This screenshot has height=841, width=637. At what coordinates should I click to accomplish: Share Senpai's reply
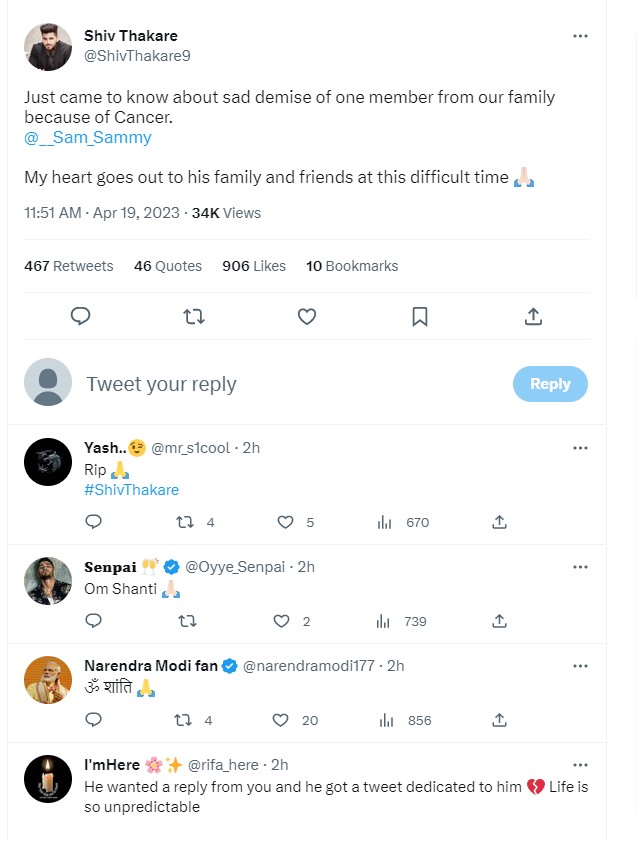pyautogui.click(x=499, y=621)
